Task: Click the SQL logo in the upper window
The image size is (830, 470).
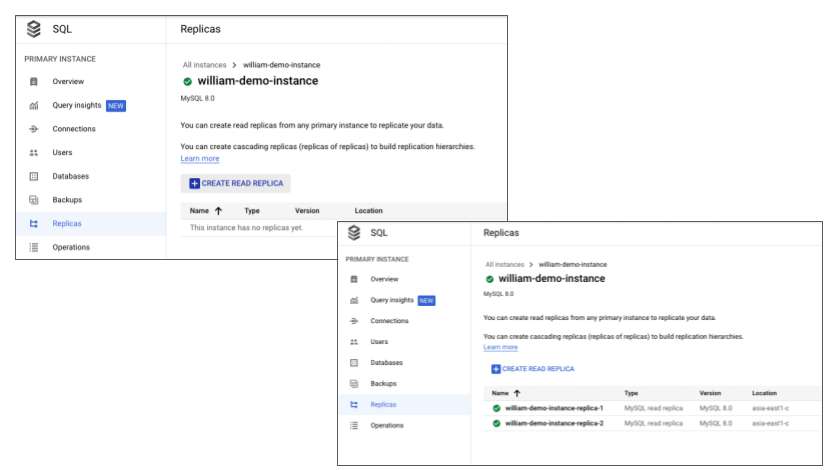Action: pos(34,29)
